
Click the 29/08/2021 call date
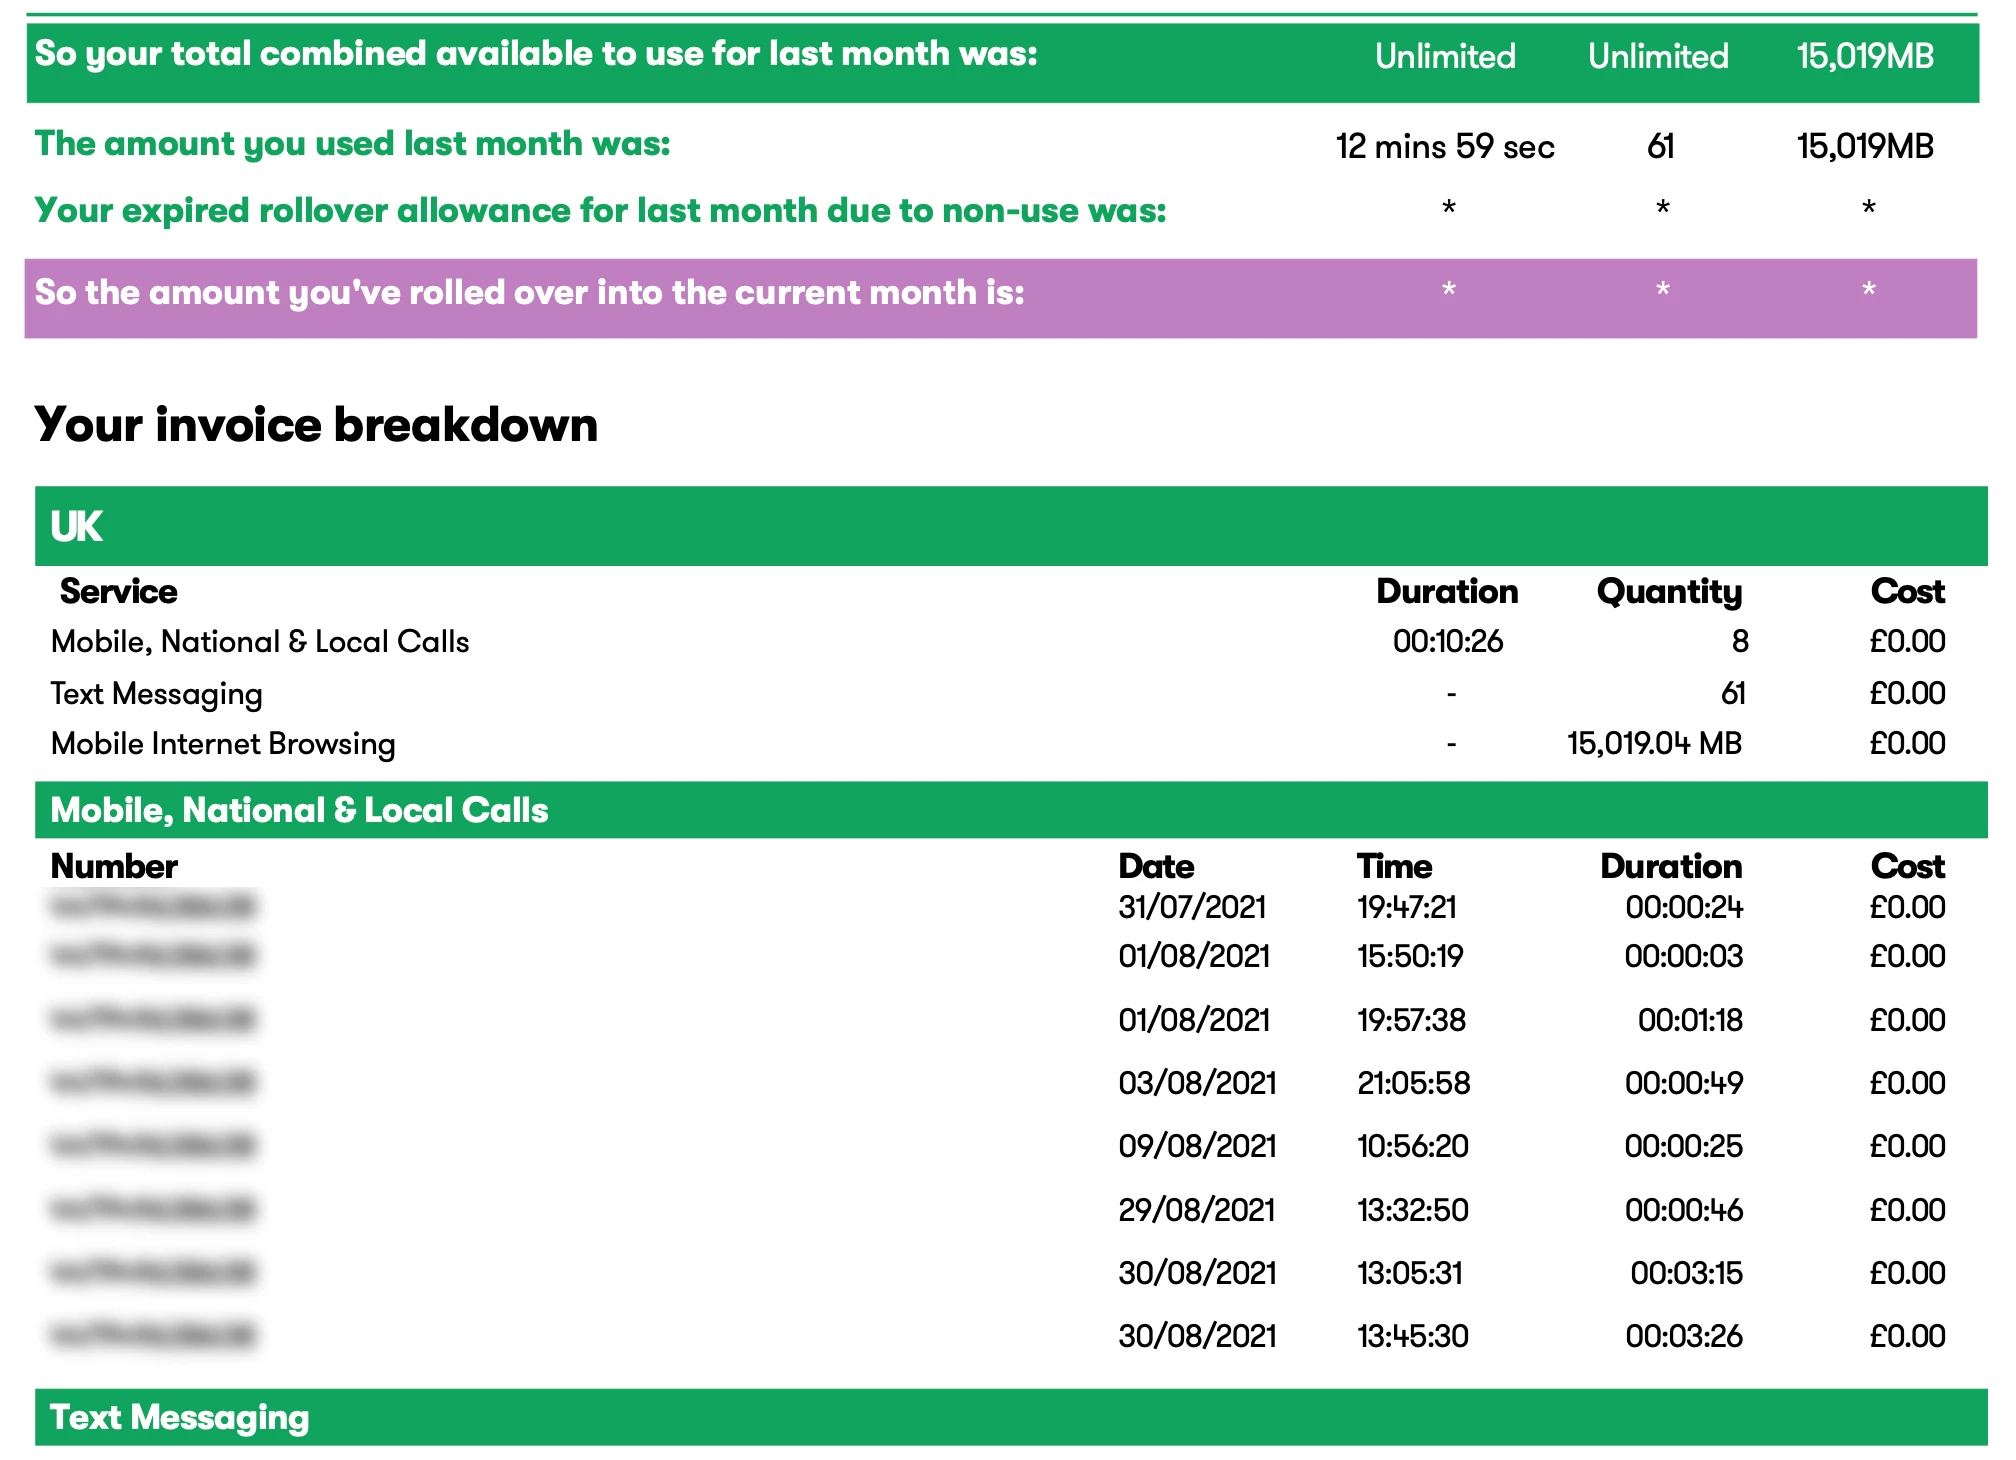point(1196,1210)
